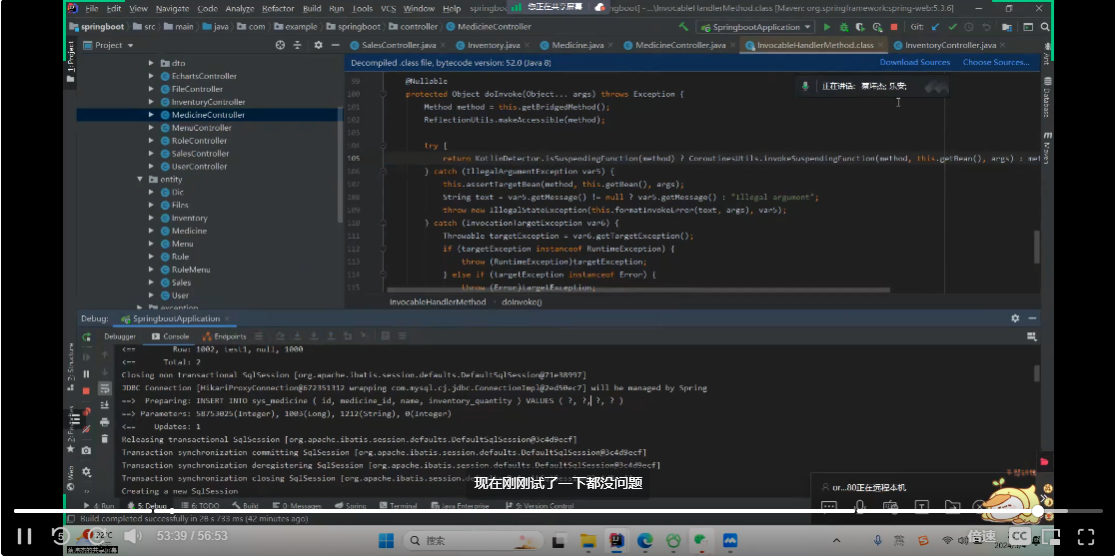Open the Navigate menu
Image resolution: width=1115 pixels, height=556 pixels.
tap(172, 9)
